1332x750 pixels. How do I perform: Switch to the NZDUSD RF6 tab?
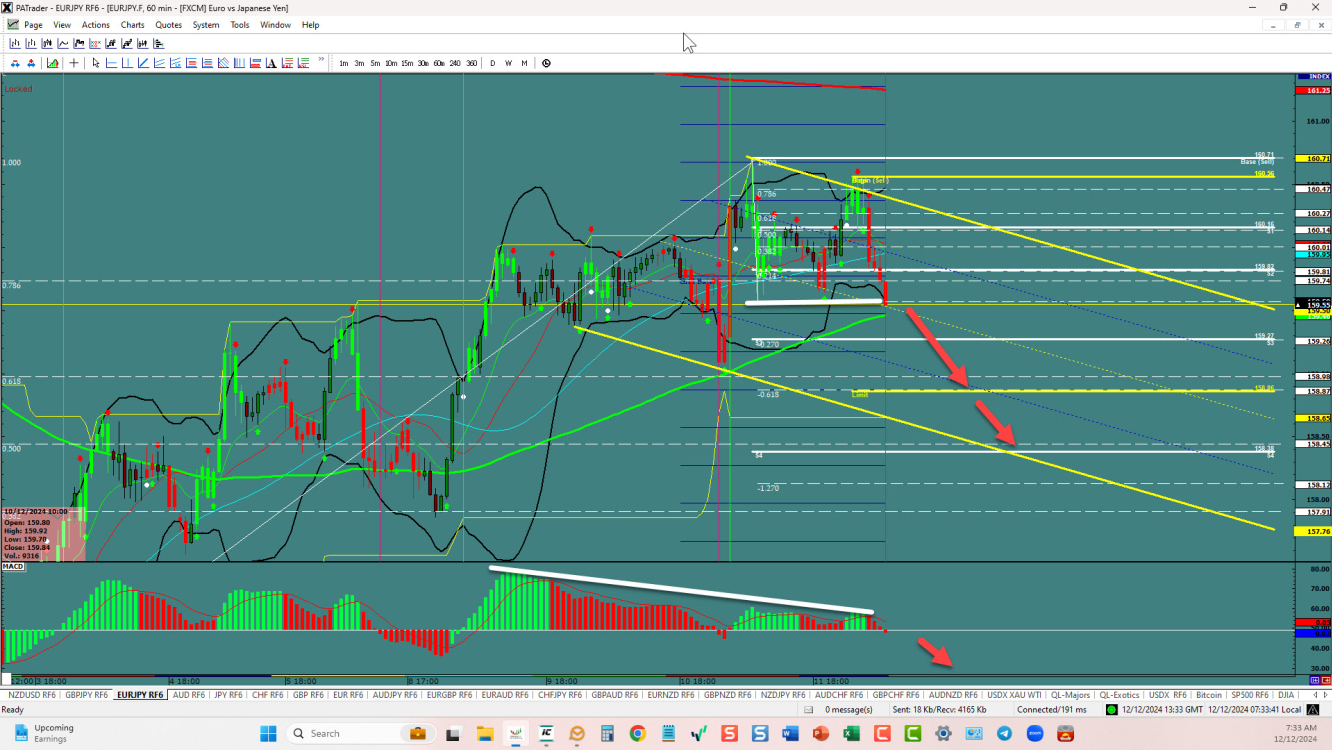click(x=32, y=694)
